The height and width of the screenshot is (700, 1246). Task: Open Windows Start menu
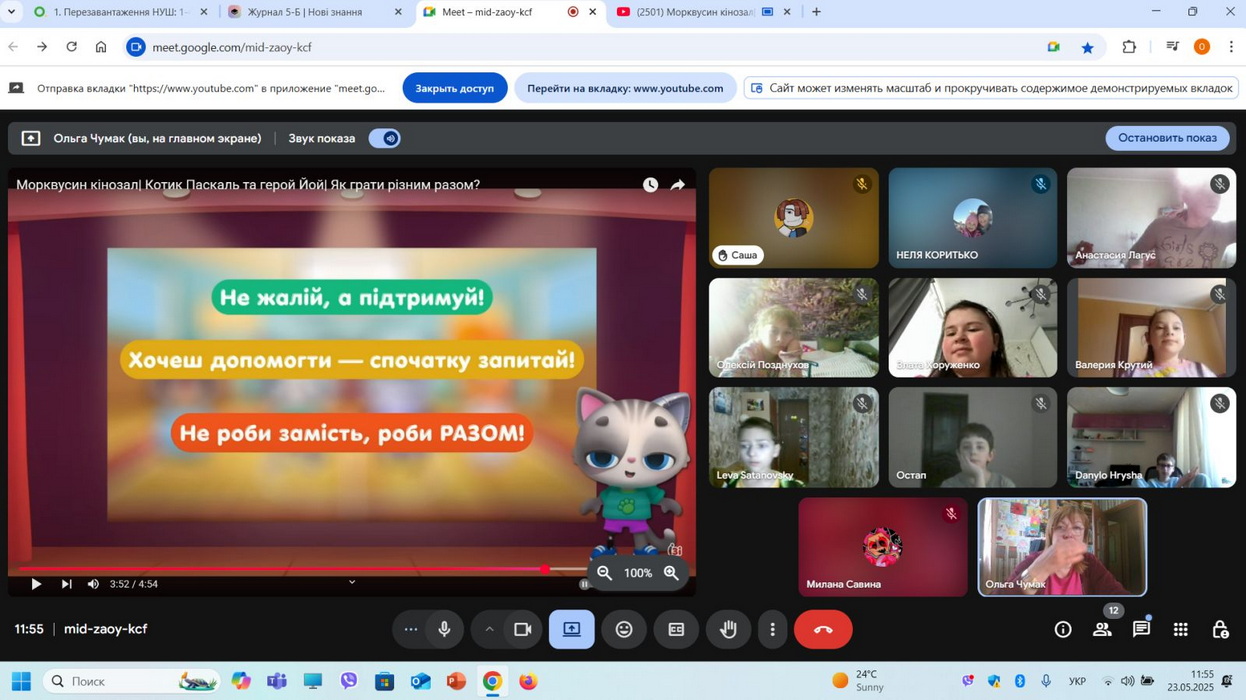[21, 681]
